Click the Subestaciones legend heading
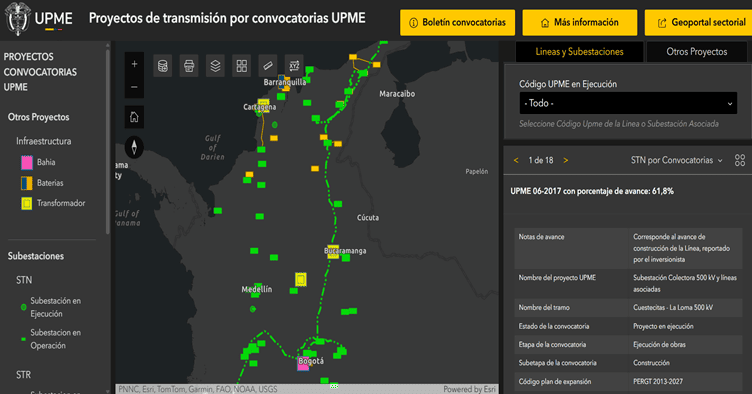This screenshot has width=752, height=394. coord(35,256)
